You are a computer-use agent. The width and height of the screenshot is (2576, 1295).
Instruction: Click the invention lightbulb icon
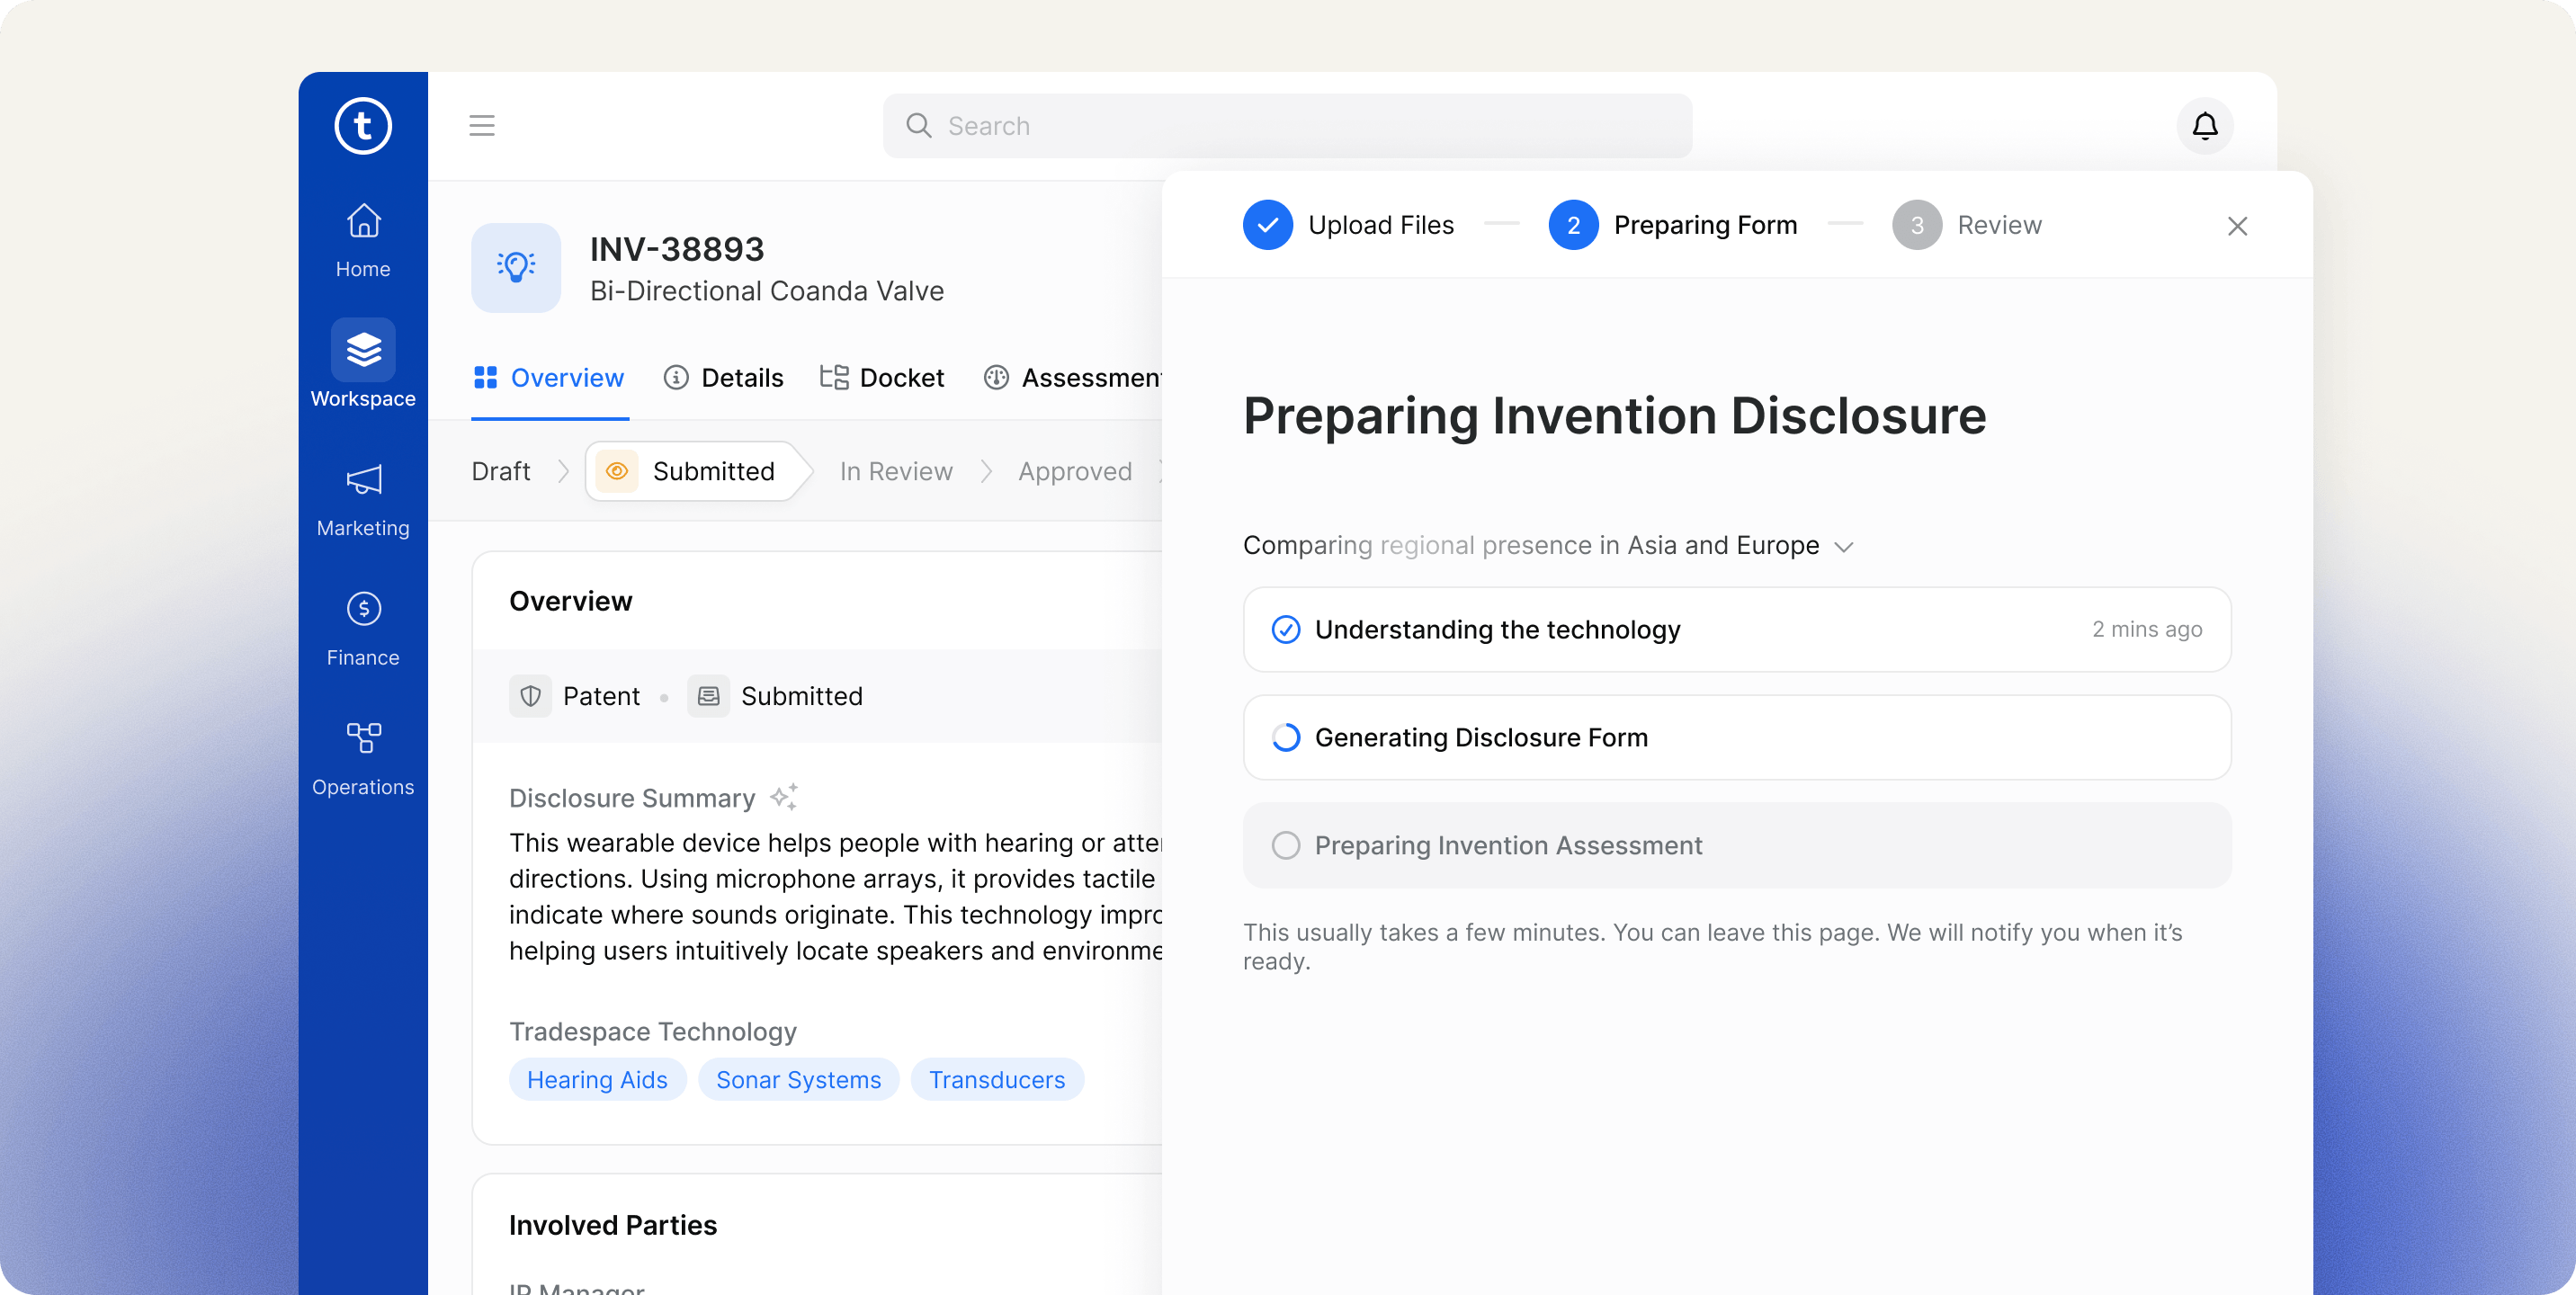tap(516, 268)
